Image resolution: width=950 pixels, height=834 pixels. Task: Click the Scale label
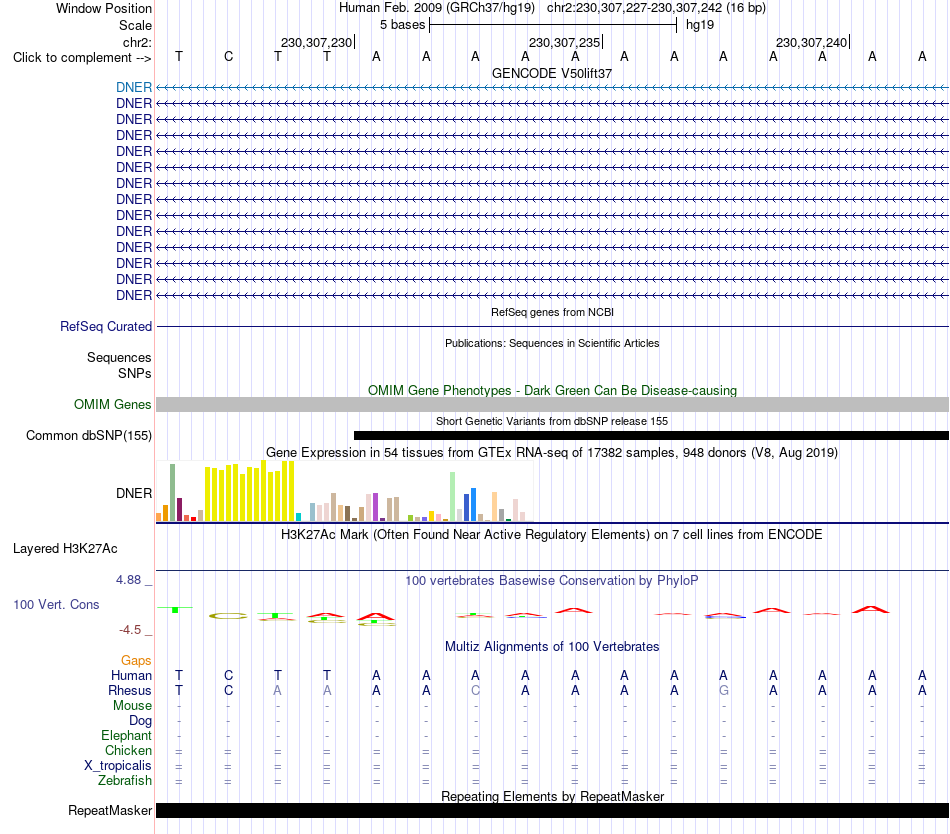(135, 25)
